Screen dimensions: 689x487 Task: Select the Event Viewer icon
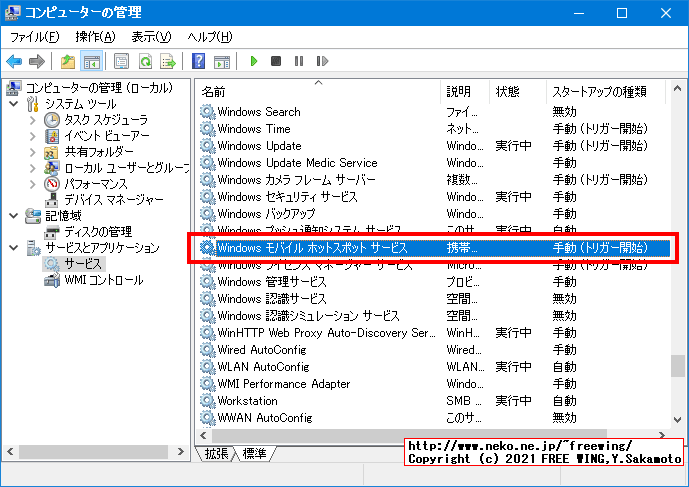(52, 136)
